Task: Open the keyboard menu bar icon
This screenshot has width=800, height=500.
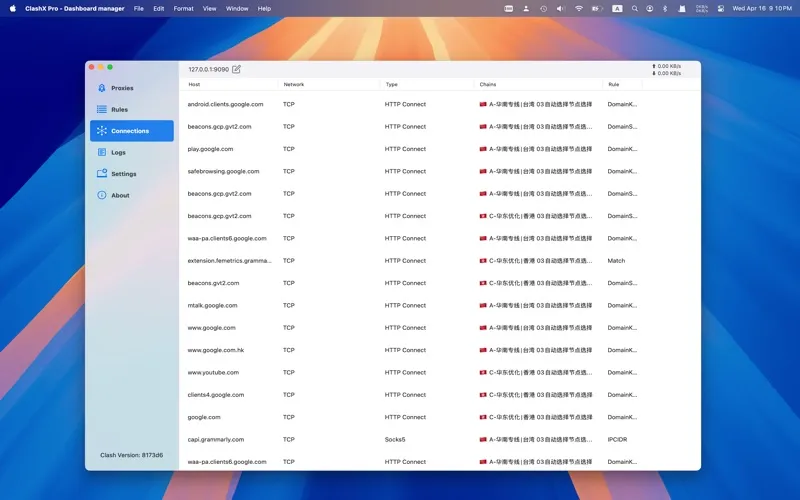Action: tap(508, 8)
